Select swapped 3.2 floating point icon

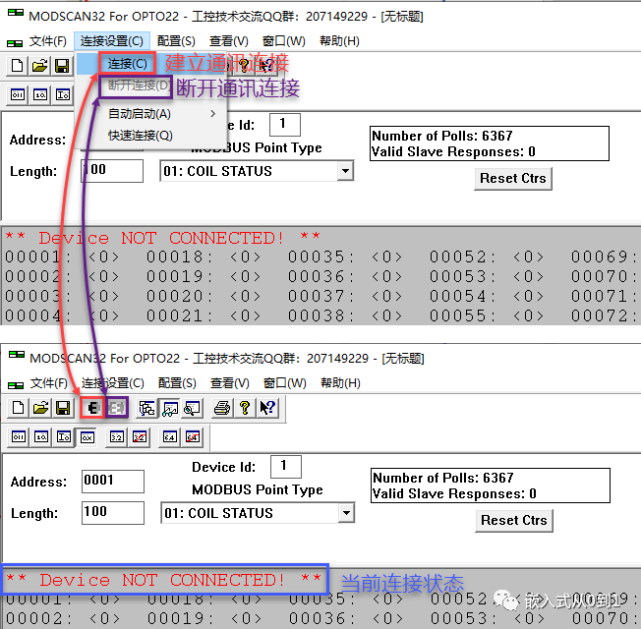click(139, 437)
